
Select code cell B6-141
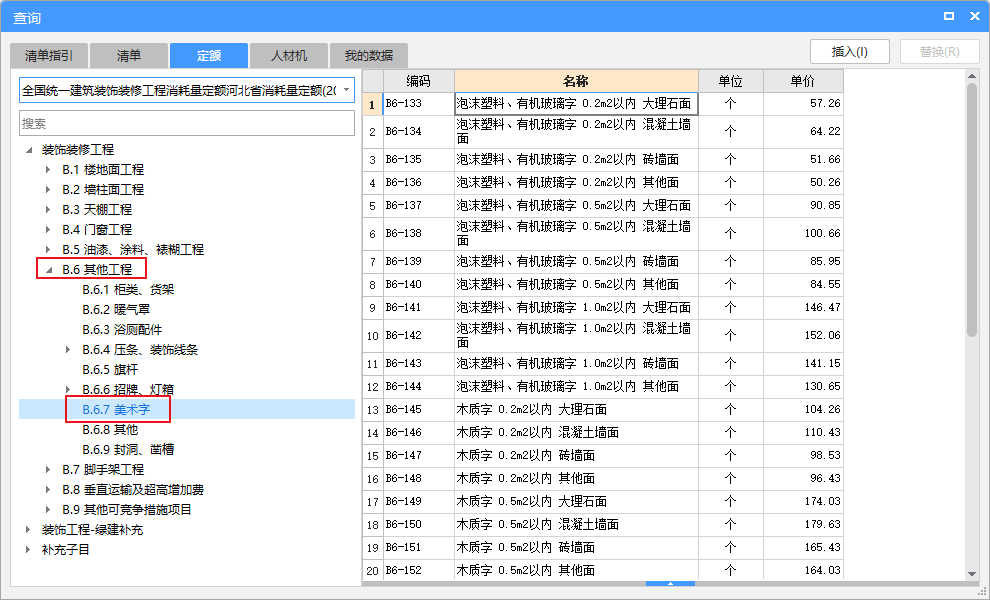click(419, 308)
